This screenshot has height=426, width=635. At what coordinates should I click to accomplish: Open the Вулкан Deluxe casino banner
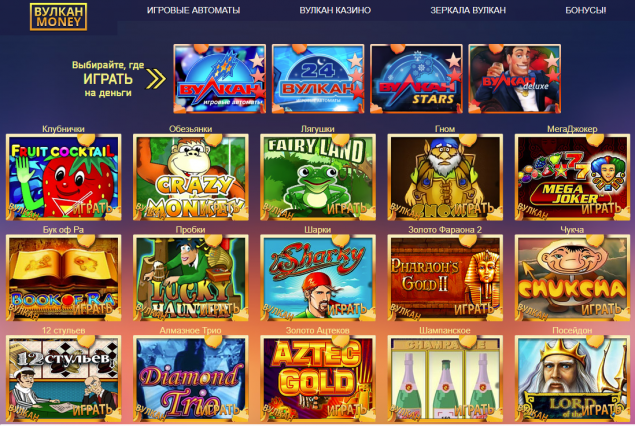(515, 79)
